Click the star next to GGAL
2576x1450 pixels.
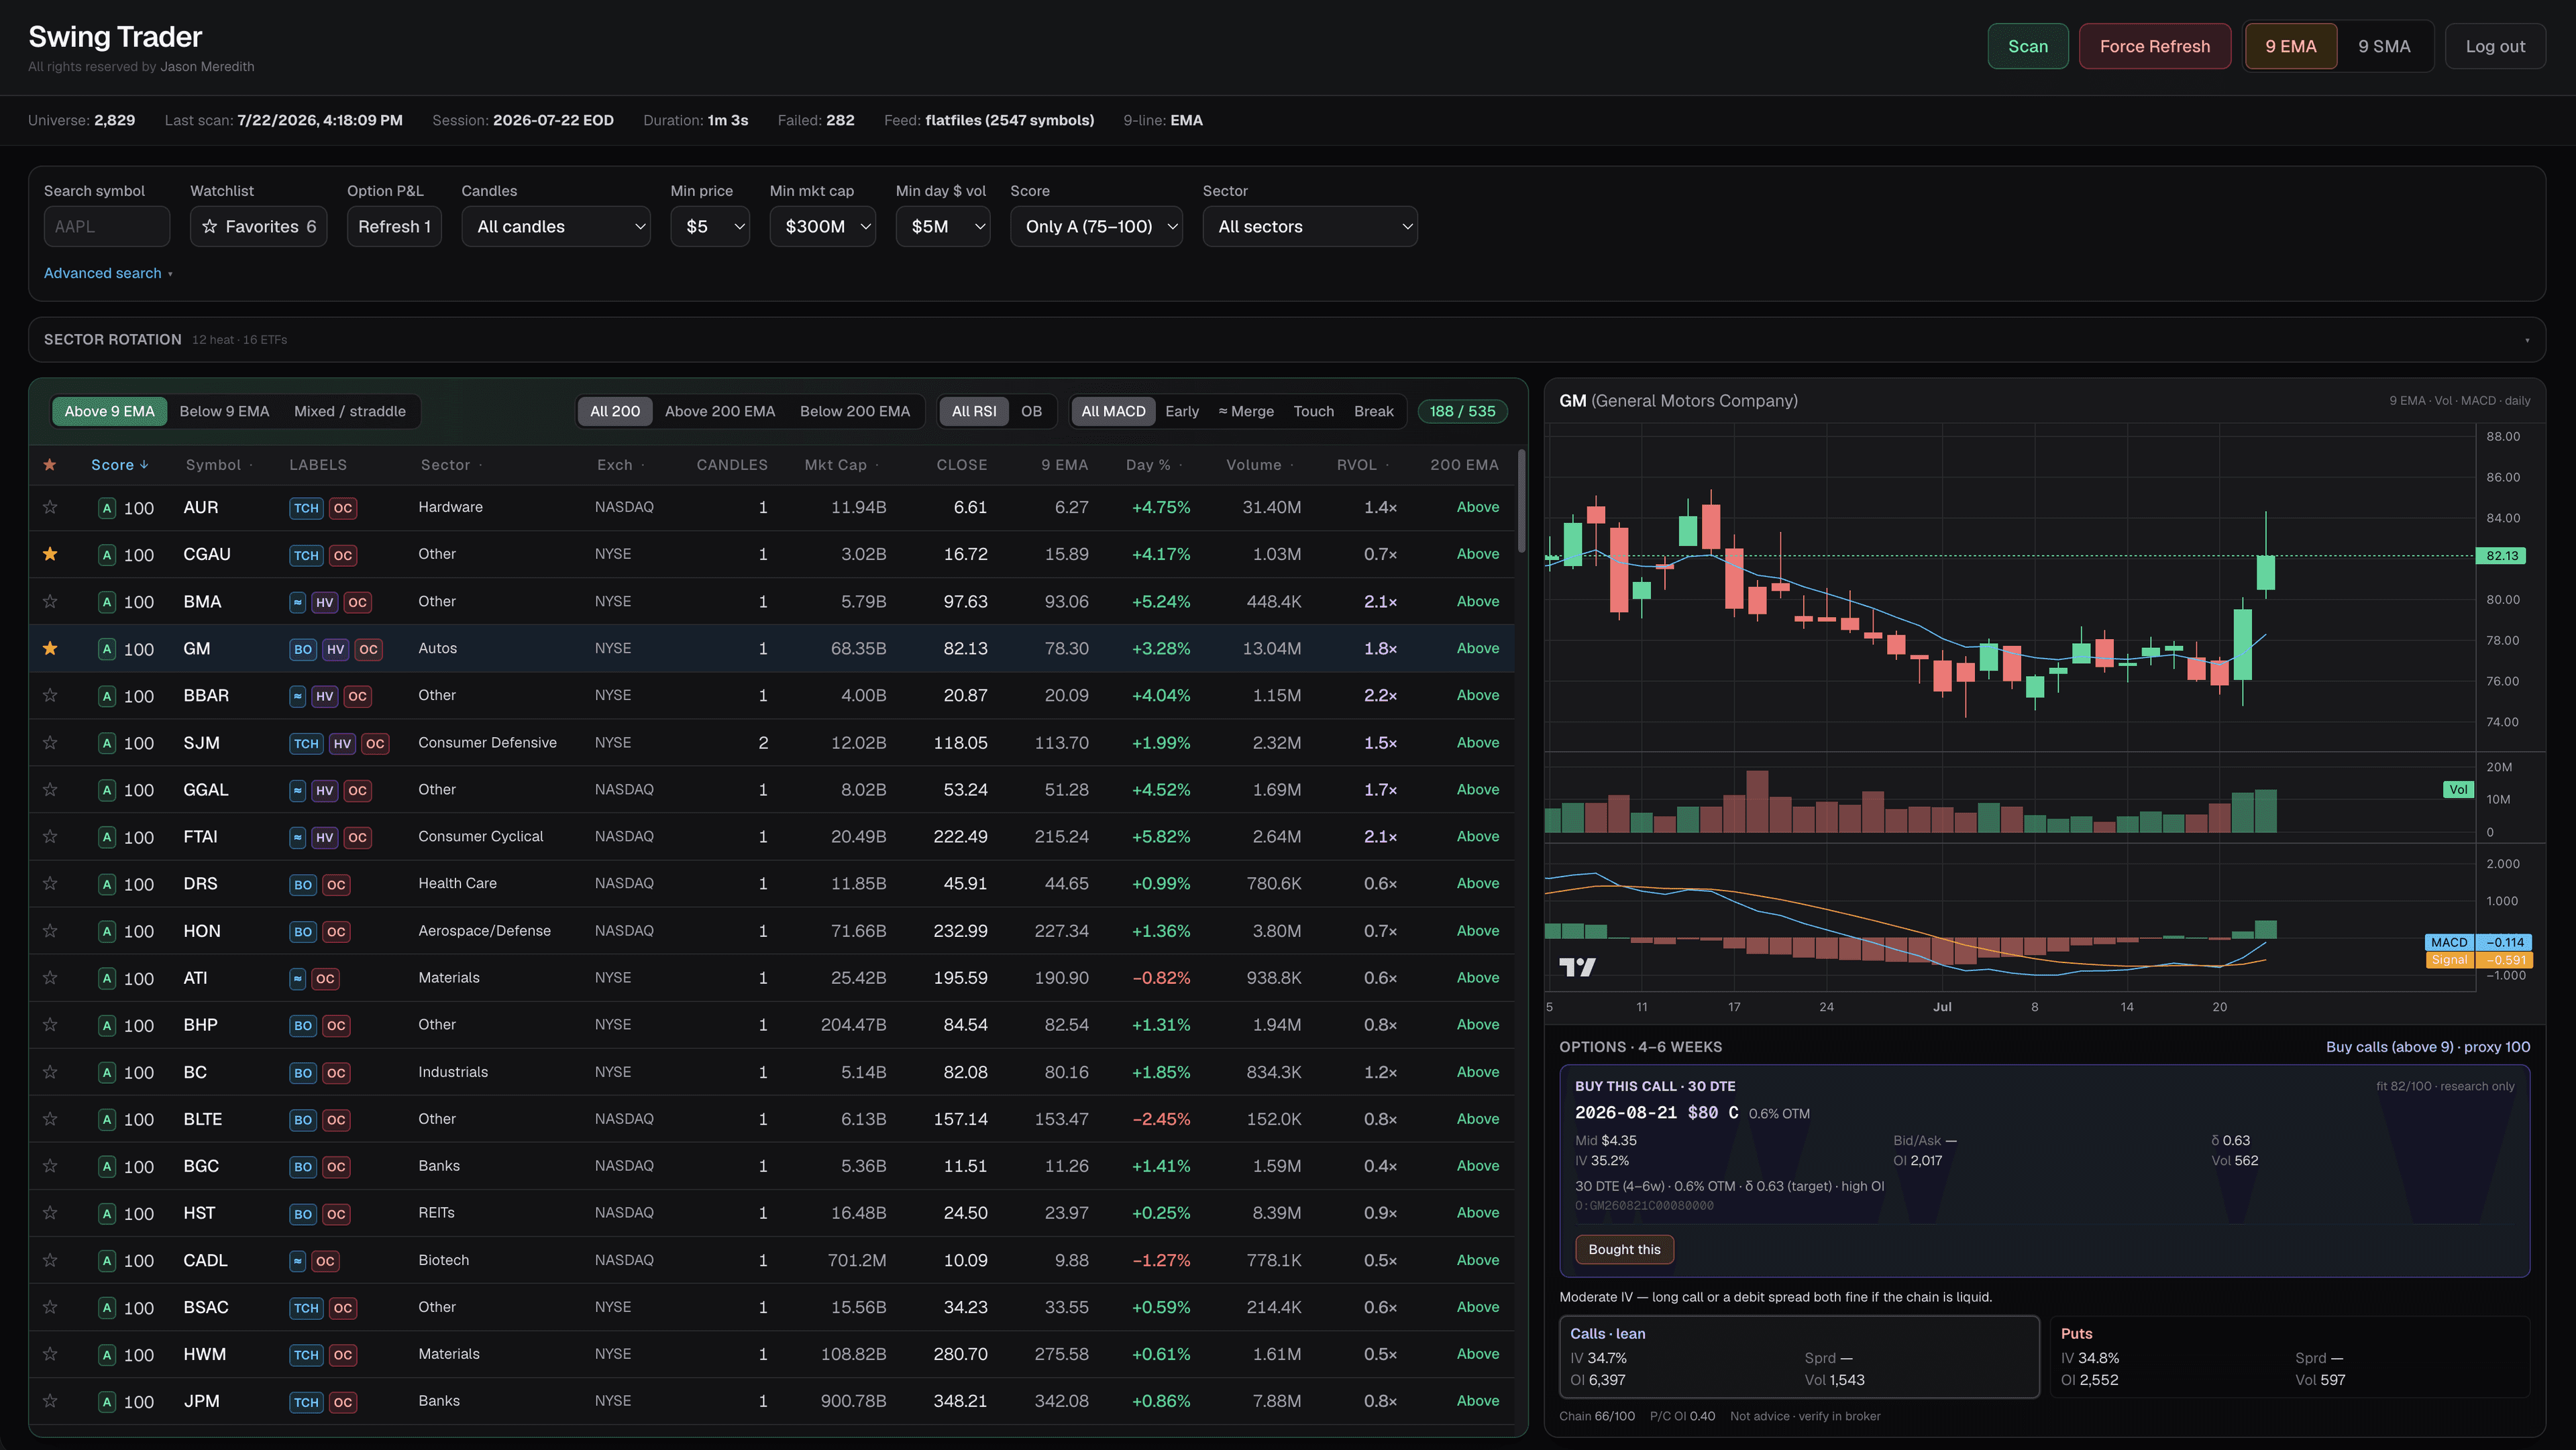(50, 789)
